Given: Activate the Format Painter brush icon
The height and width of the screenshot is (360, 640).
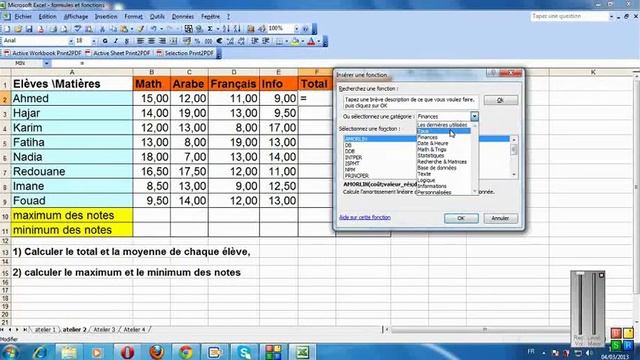Looking at the screenshot, I should pyautogui.click(x=141, y=29).
